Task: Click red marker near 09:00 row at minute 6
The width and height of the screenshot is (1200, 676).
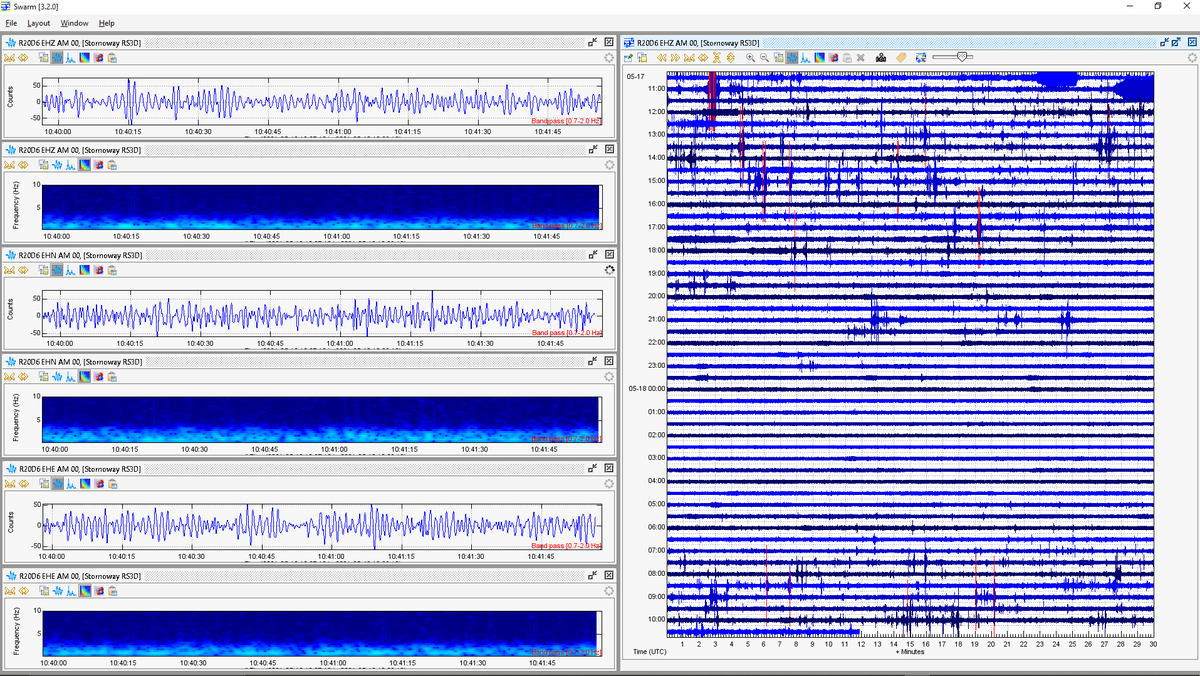Action: coord(766,586)
